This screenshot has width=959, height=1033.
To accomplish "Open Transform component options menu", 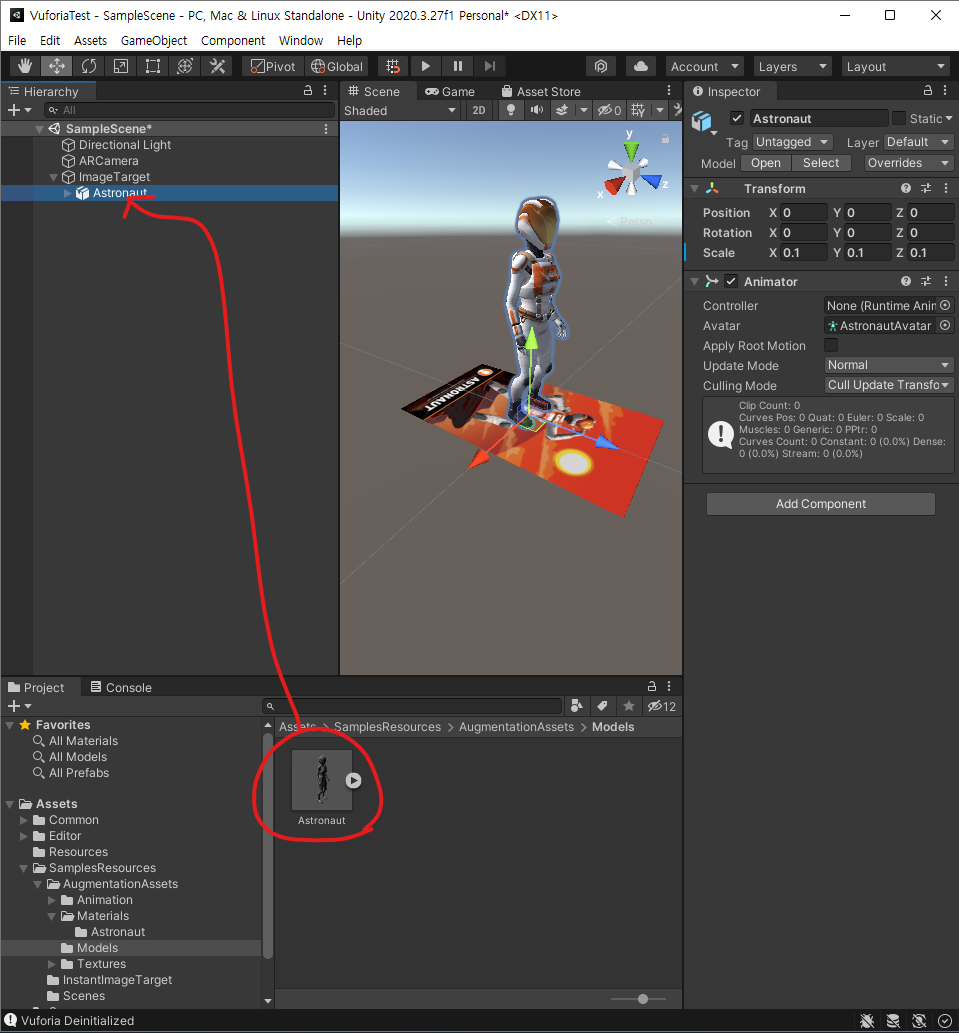I will coord(946,188).
